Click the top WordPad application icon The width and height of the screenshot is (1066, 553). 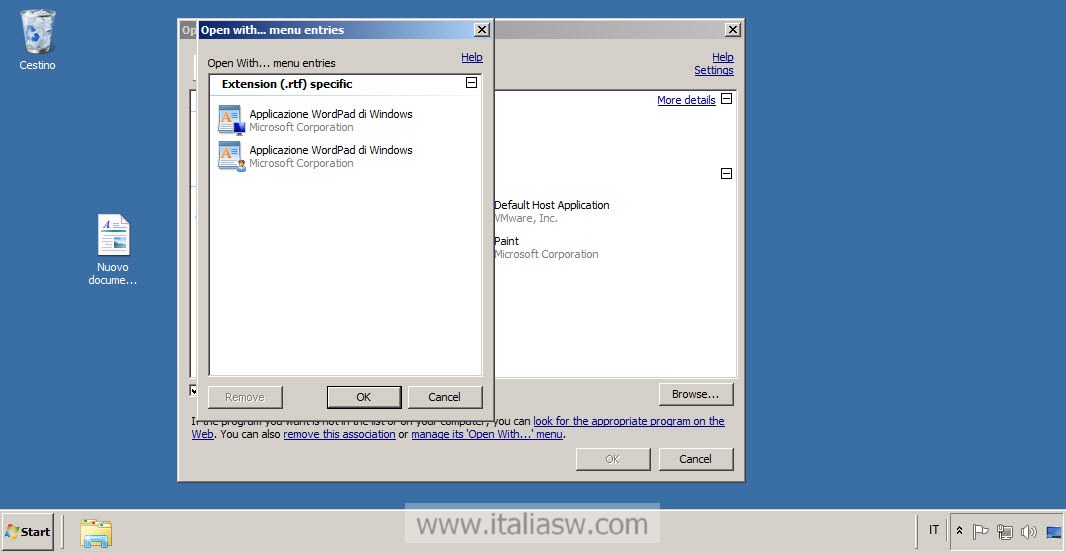pyautogui.click(x=231, y=120)
